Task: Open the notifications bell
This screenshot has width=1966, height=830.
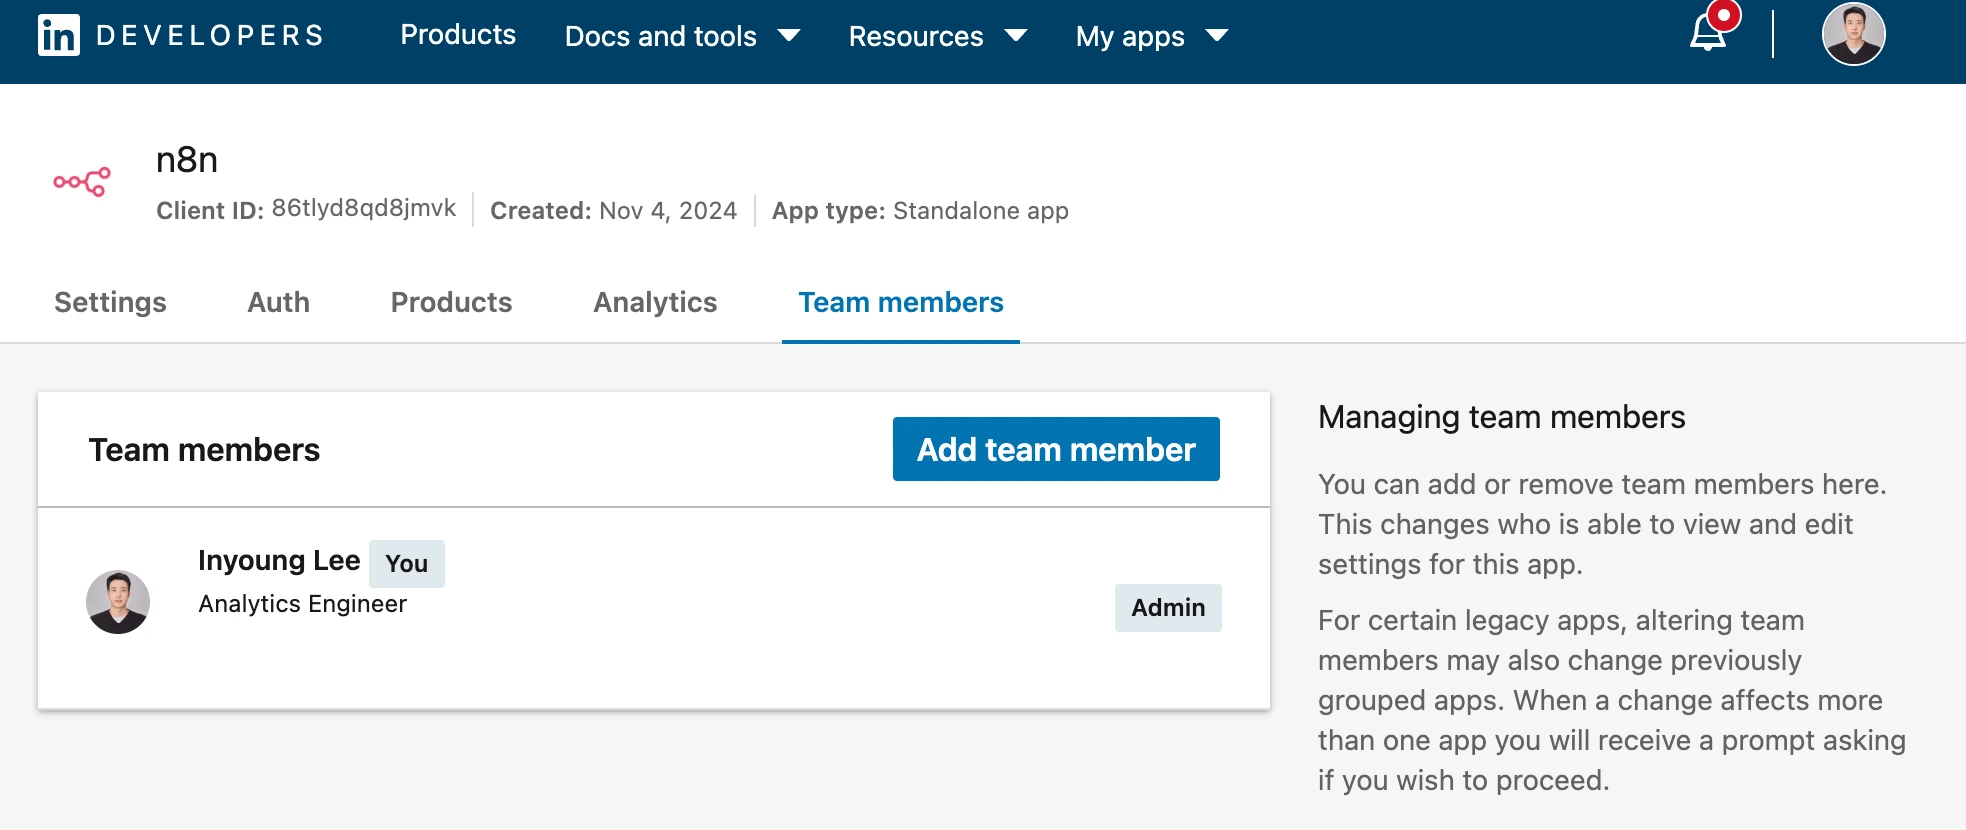Action: coord(1708,34)
